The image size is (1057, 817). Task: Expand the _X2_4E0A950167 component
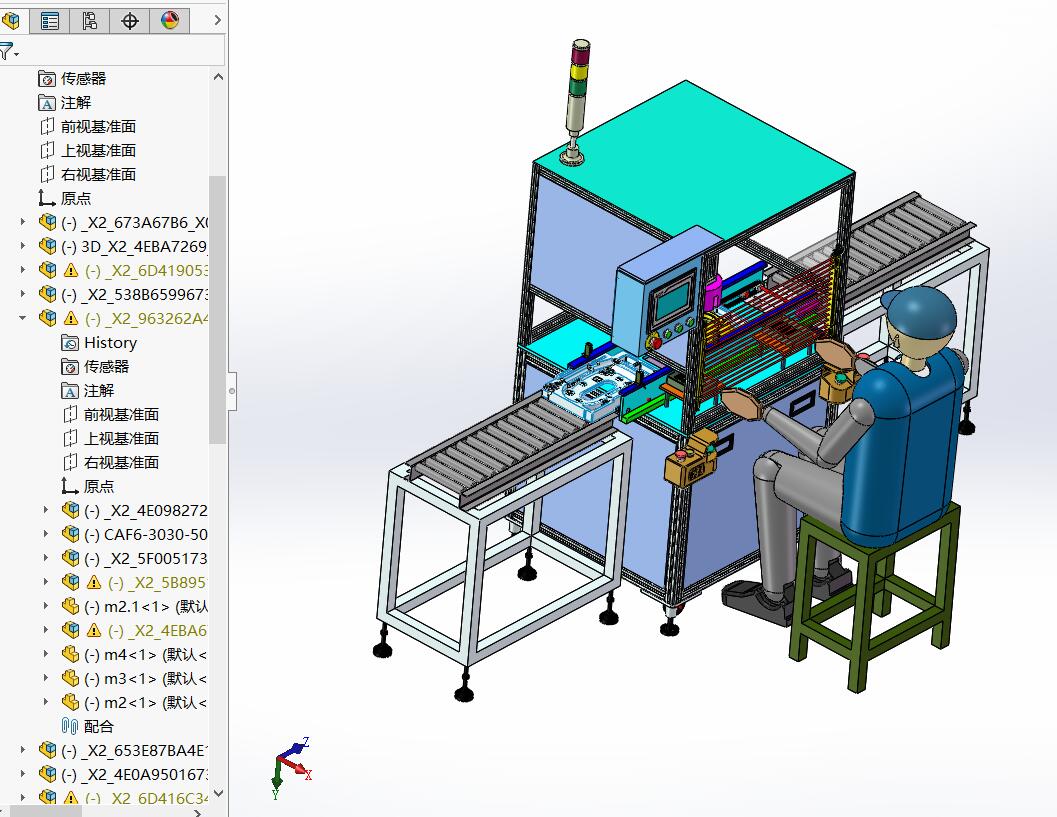[23, 774]
